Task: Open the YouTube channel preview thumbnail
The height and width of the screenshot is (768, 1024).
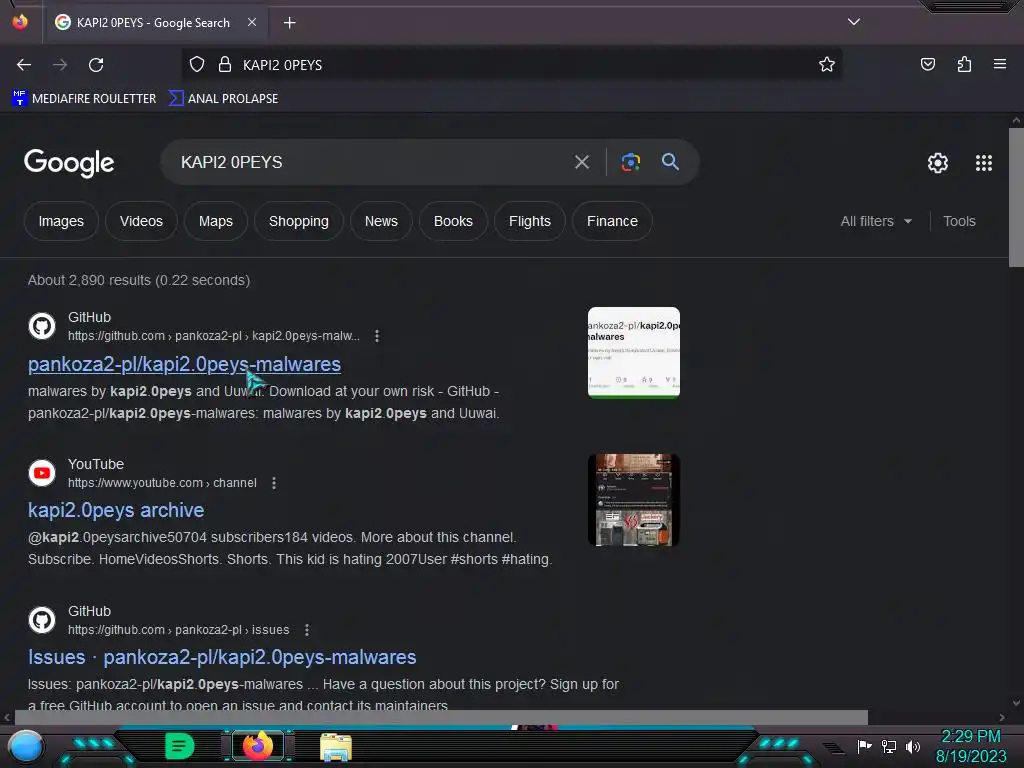Action: [x=633, y=500]
